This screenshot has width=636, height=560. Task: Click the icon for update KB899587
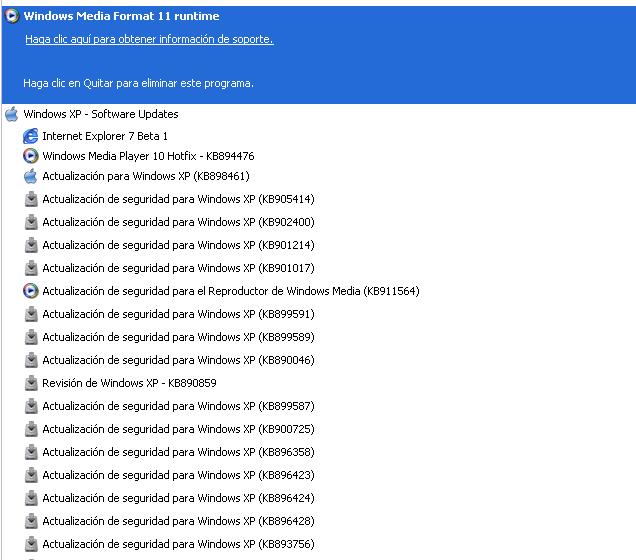tap(31, 406)
